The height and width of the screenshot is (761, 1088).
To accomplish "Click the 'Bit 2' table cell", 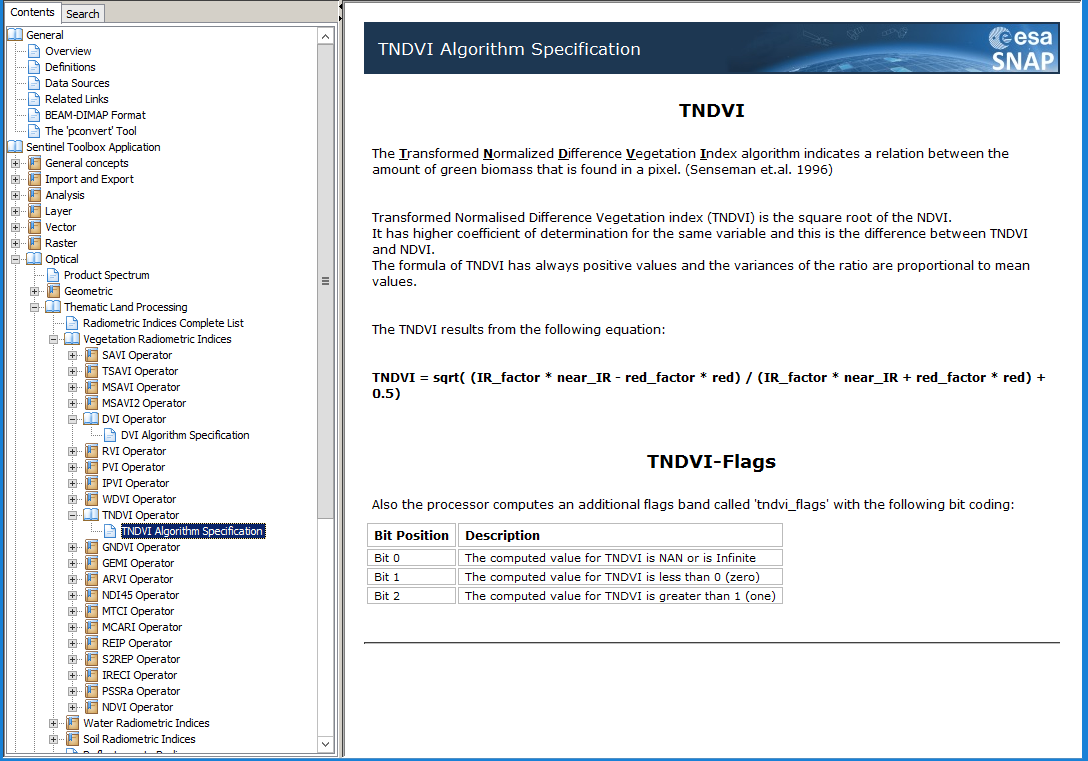I will pos(411,596).
